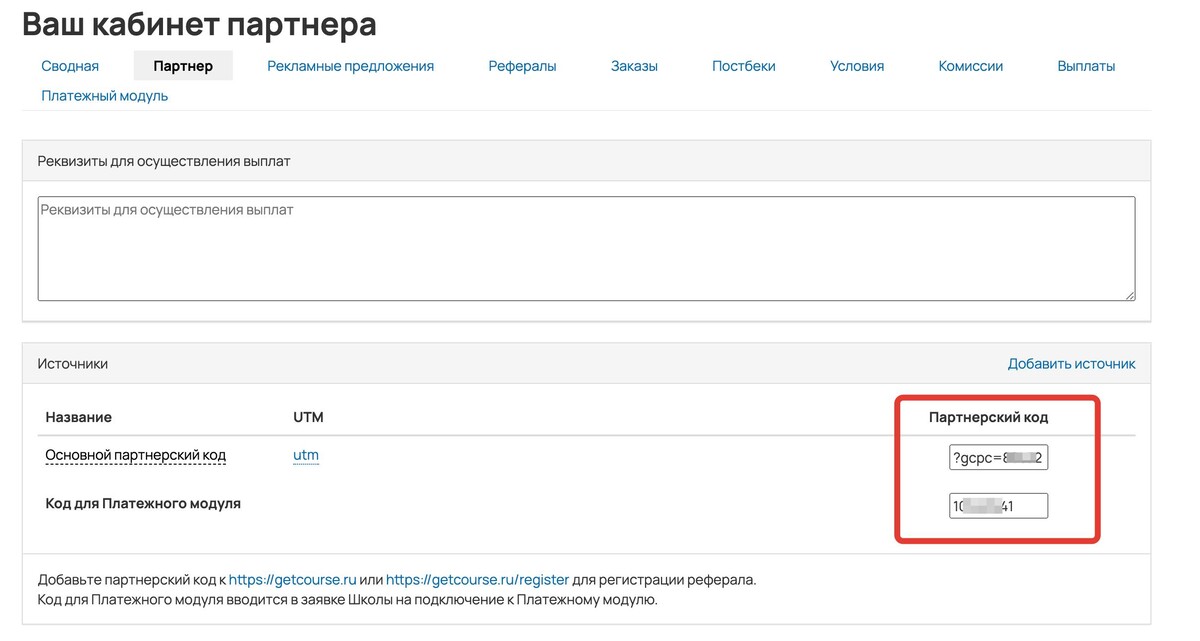Open the Комиссии tab
The width and height of the screenshot is (1200, 641).
[x=971, y=66]
